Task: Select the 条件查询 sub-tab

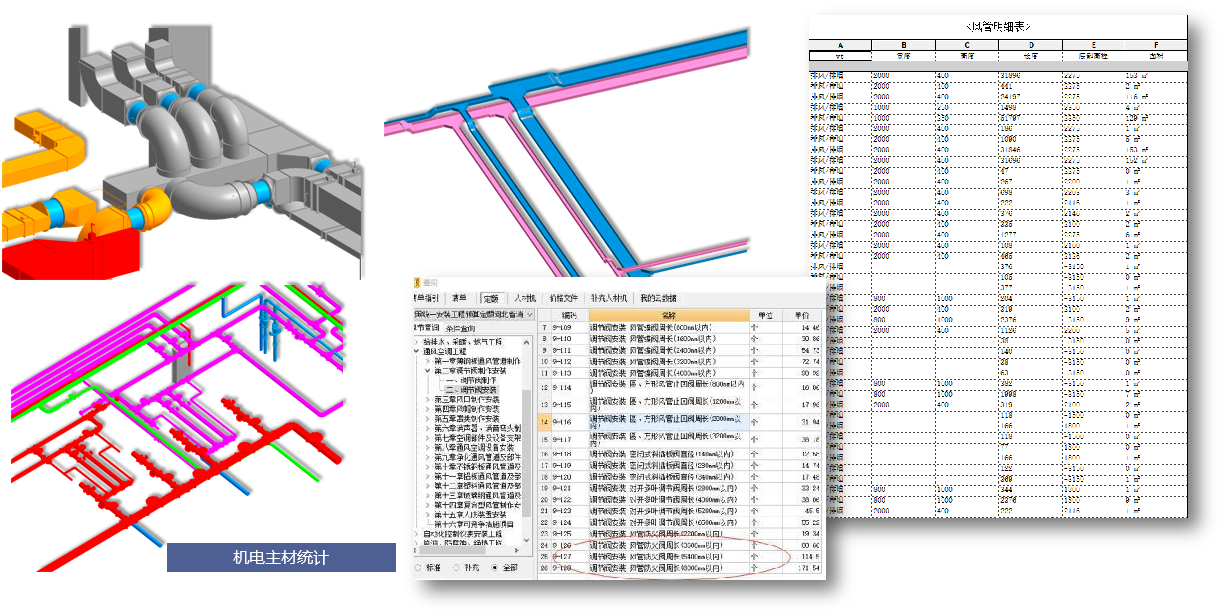Action: (460, 328)
